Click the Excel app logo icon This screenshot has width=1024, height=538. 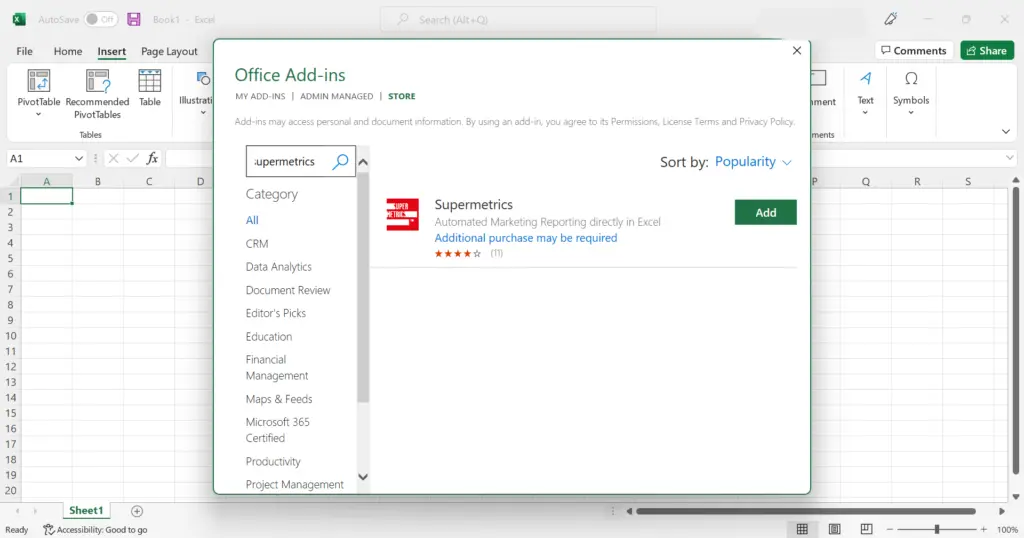point(19,20)
